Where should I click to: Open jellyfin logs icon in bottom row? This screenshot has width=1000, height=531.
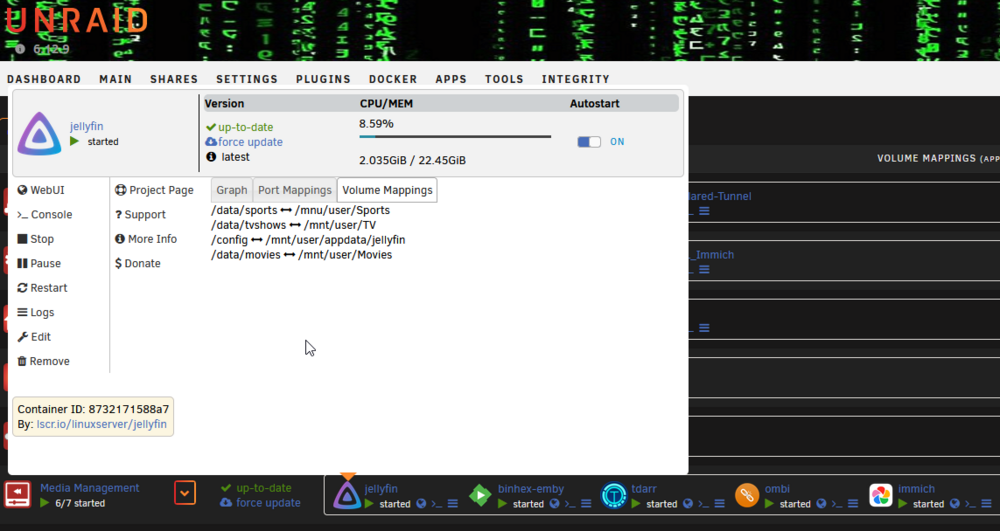point(453,504)
